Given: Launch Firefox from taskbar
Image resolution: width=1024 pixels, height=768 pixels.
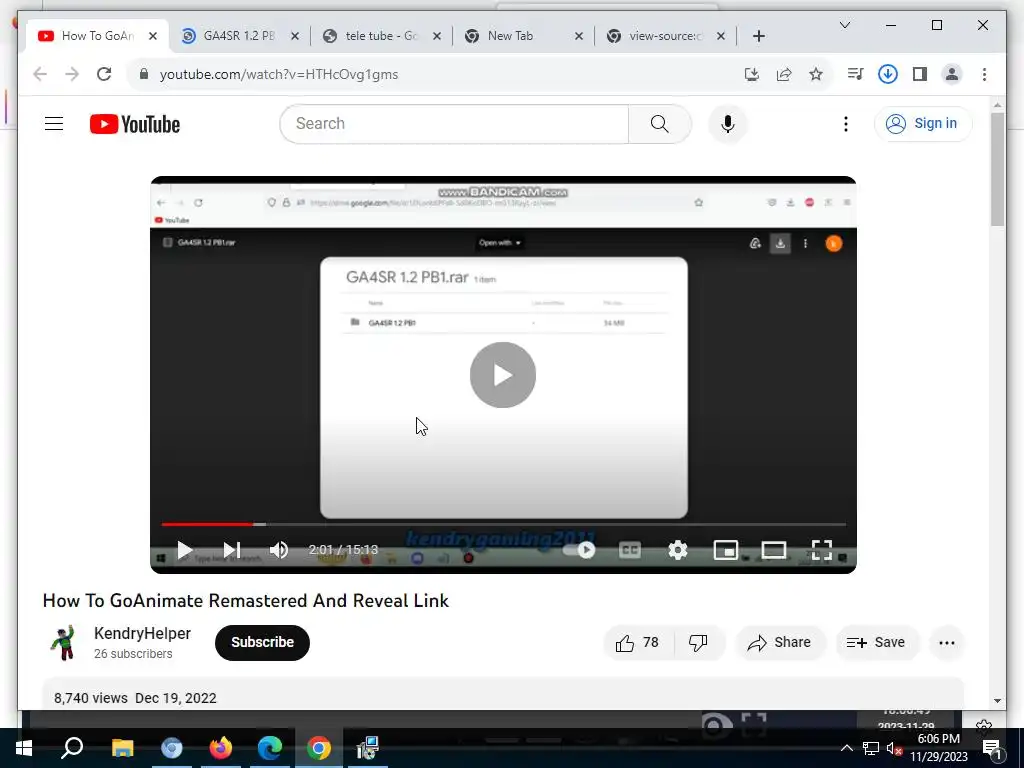Looking at the screenshot, I should pos(221,748).
